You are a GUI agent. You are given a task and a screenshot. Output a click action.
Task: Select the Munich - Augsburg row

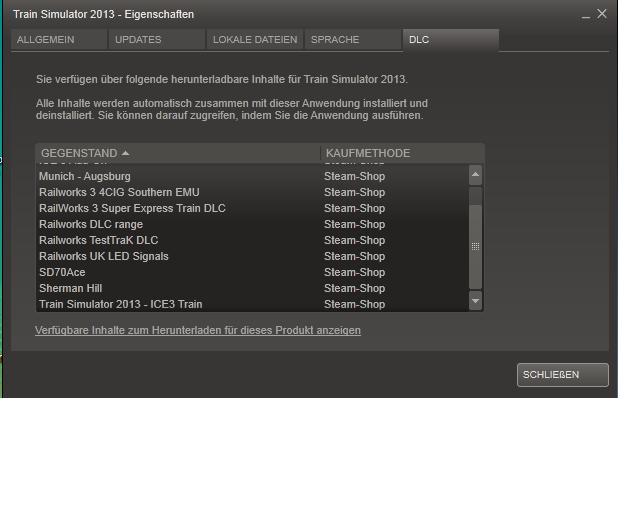coord(252,176)
